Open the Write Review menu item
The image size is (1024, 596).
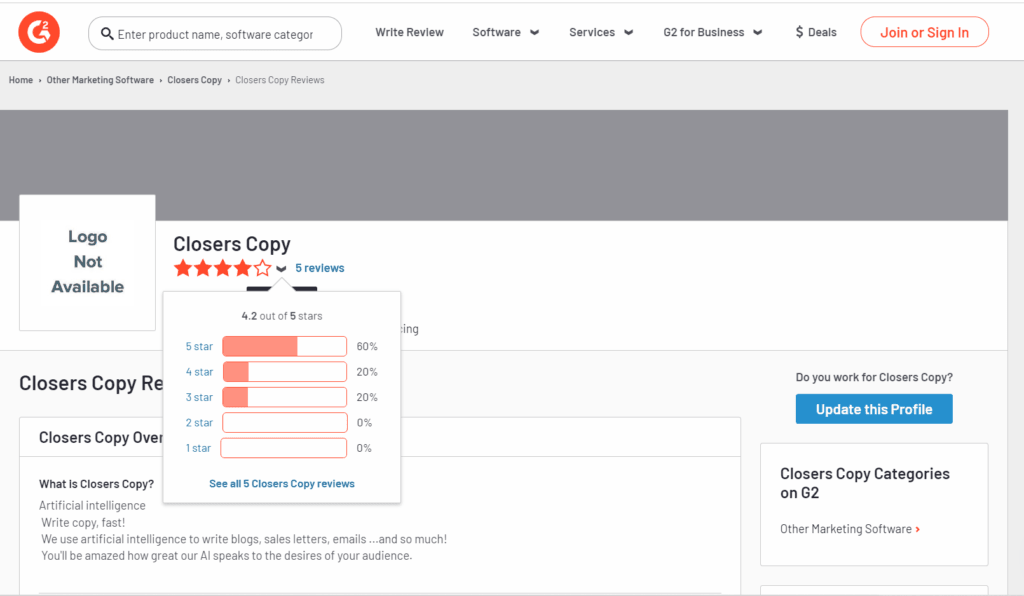(409, 32)
